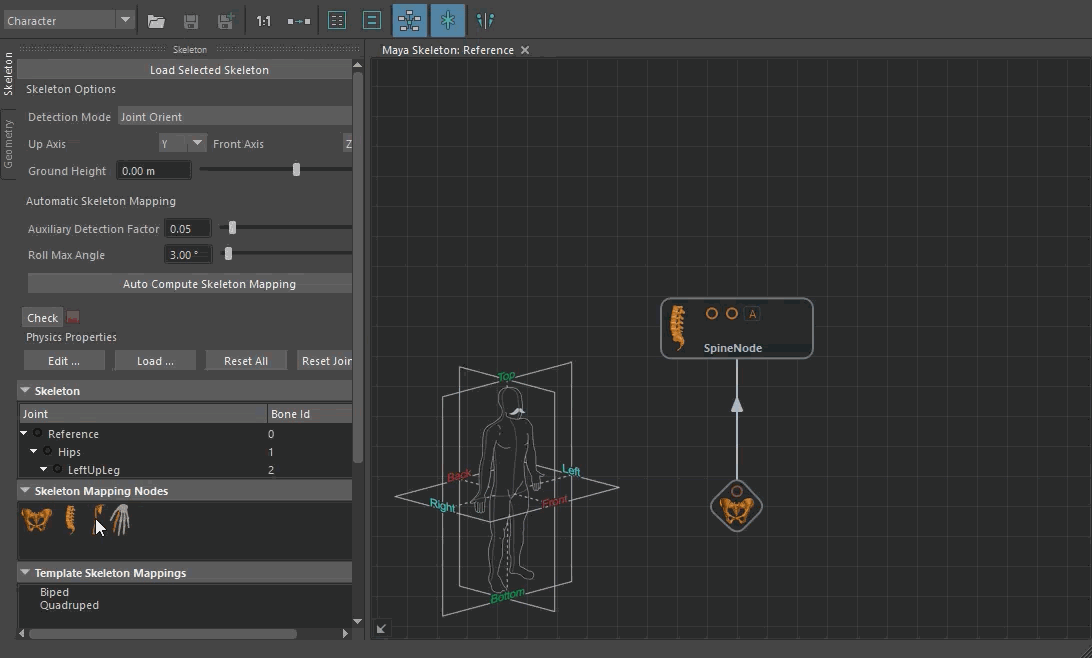The image size is (1092, 658).
Task: Select the Biped template mapping
Action: coord(54,592)
